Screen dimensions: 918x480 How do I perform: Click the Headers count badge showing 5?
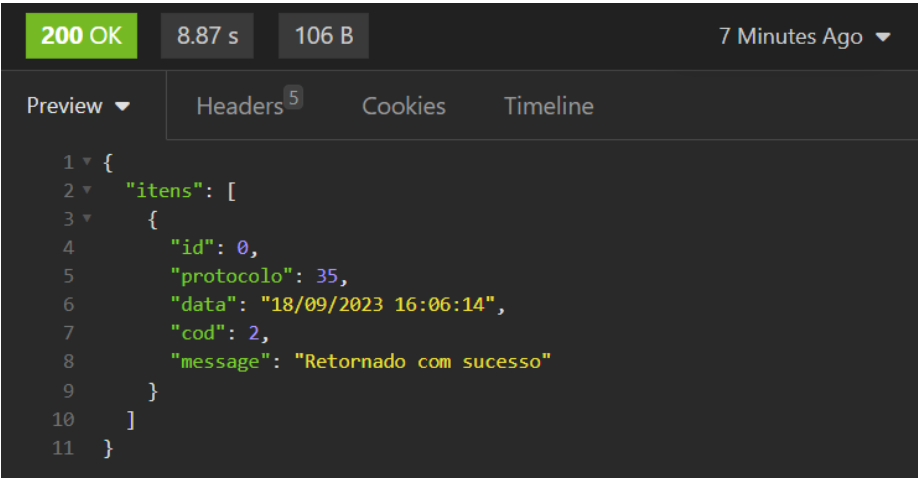click(x=293, y=97)
